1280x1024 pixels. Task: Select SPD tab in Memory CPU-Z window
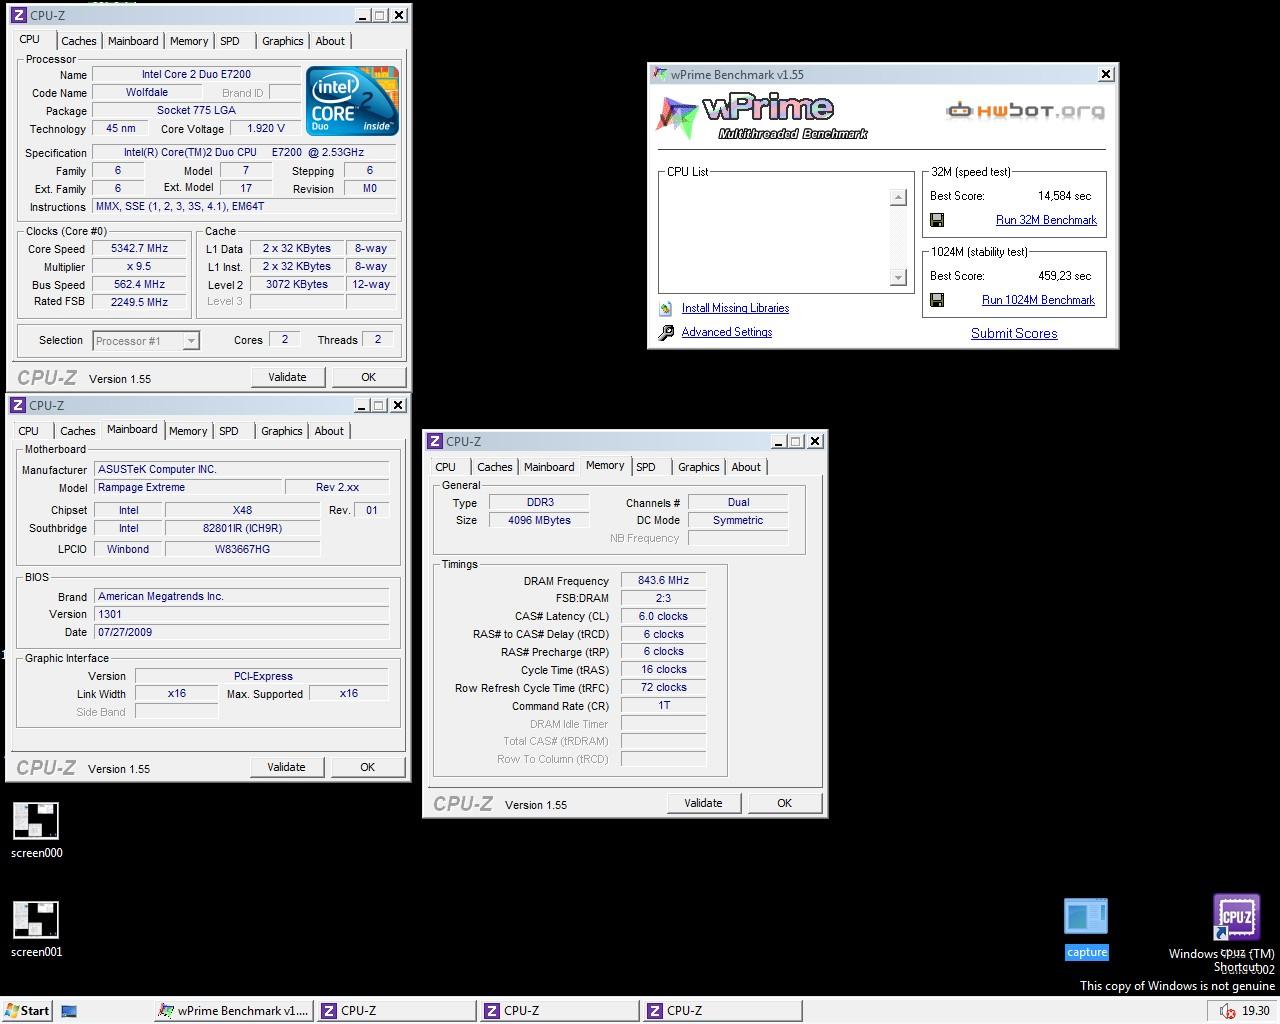click(646, 467)
